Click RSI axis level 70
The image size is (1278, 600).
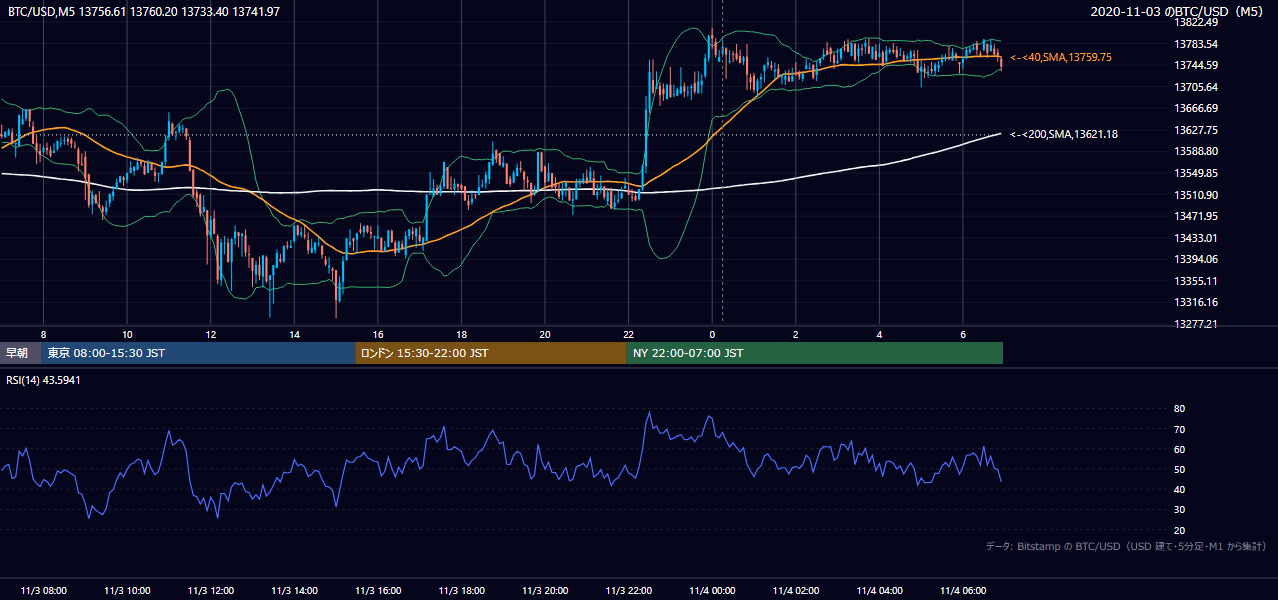click(x=1179, y=429)
